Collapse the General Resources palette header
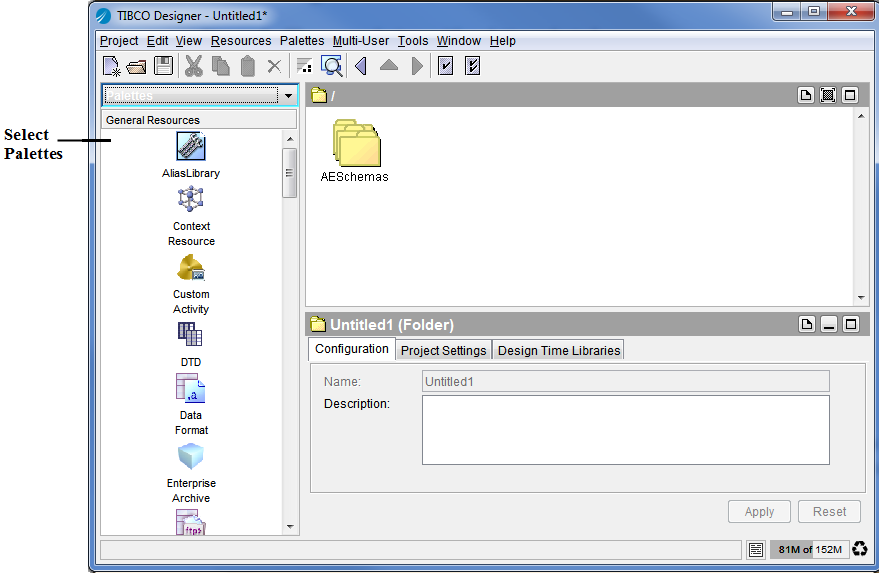 pos(198,120)
